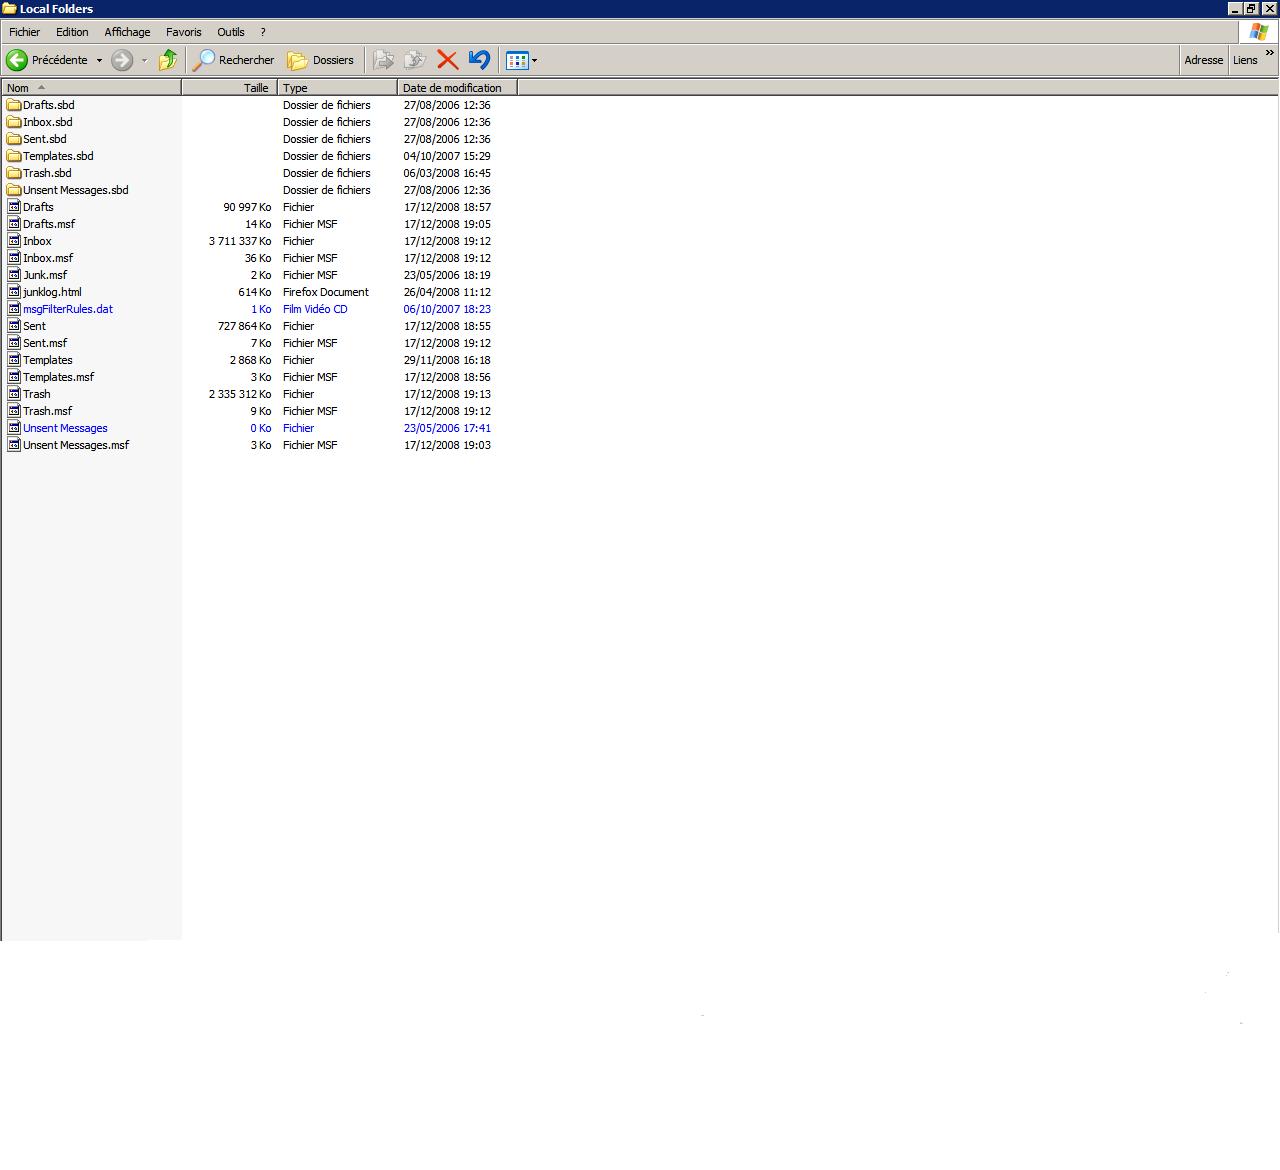Open the Views dropdown arrow
This screenshot has height=1170, width=1280.
[x=534, y=60]
